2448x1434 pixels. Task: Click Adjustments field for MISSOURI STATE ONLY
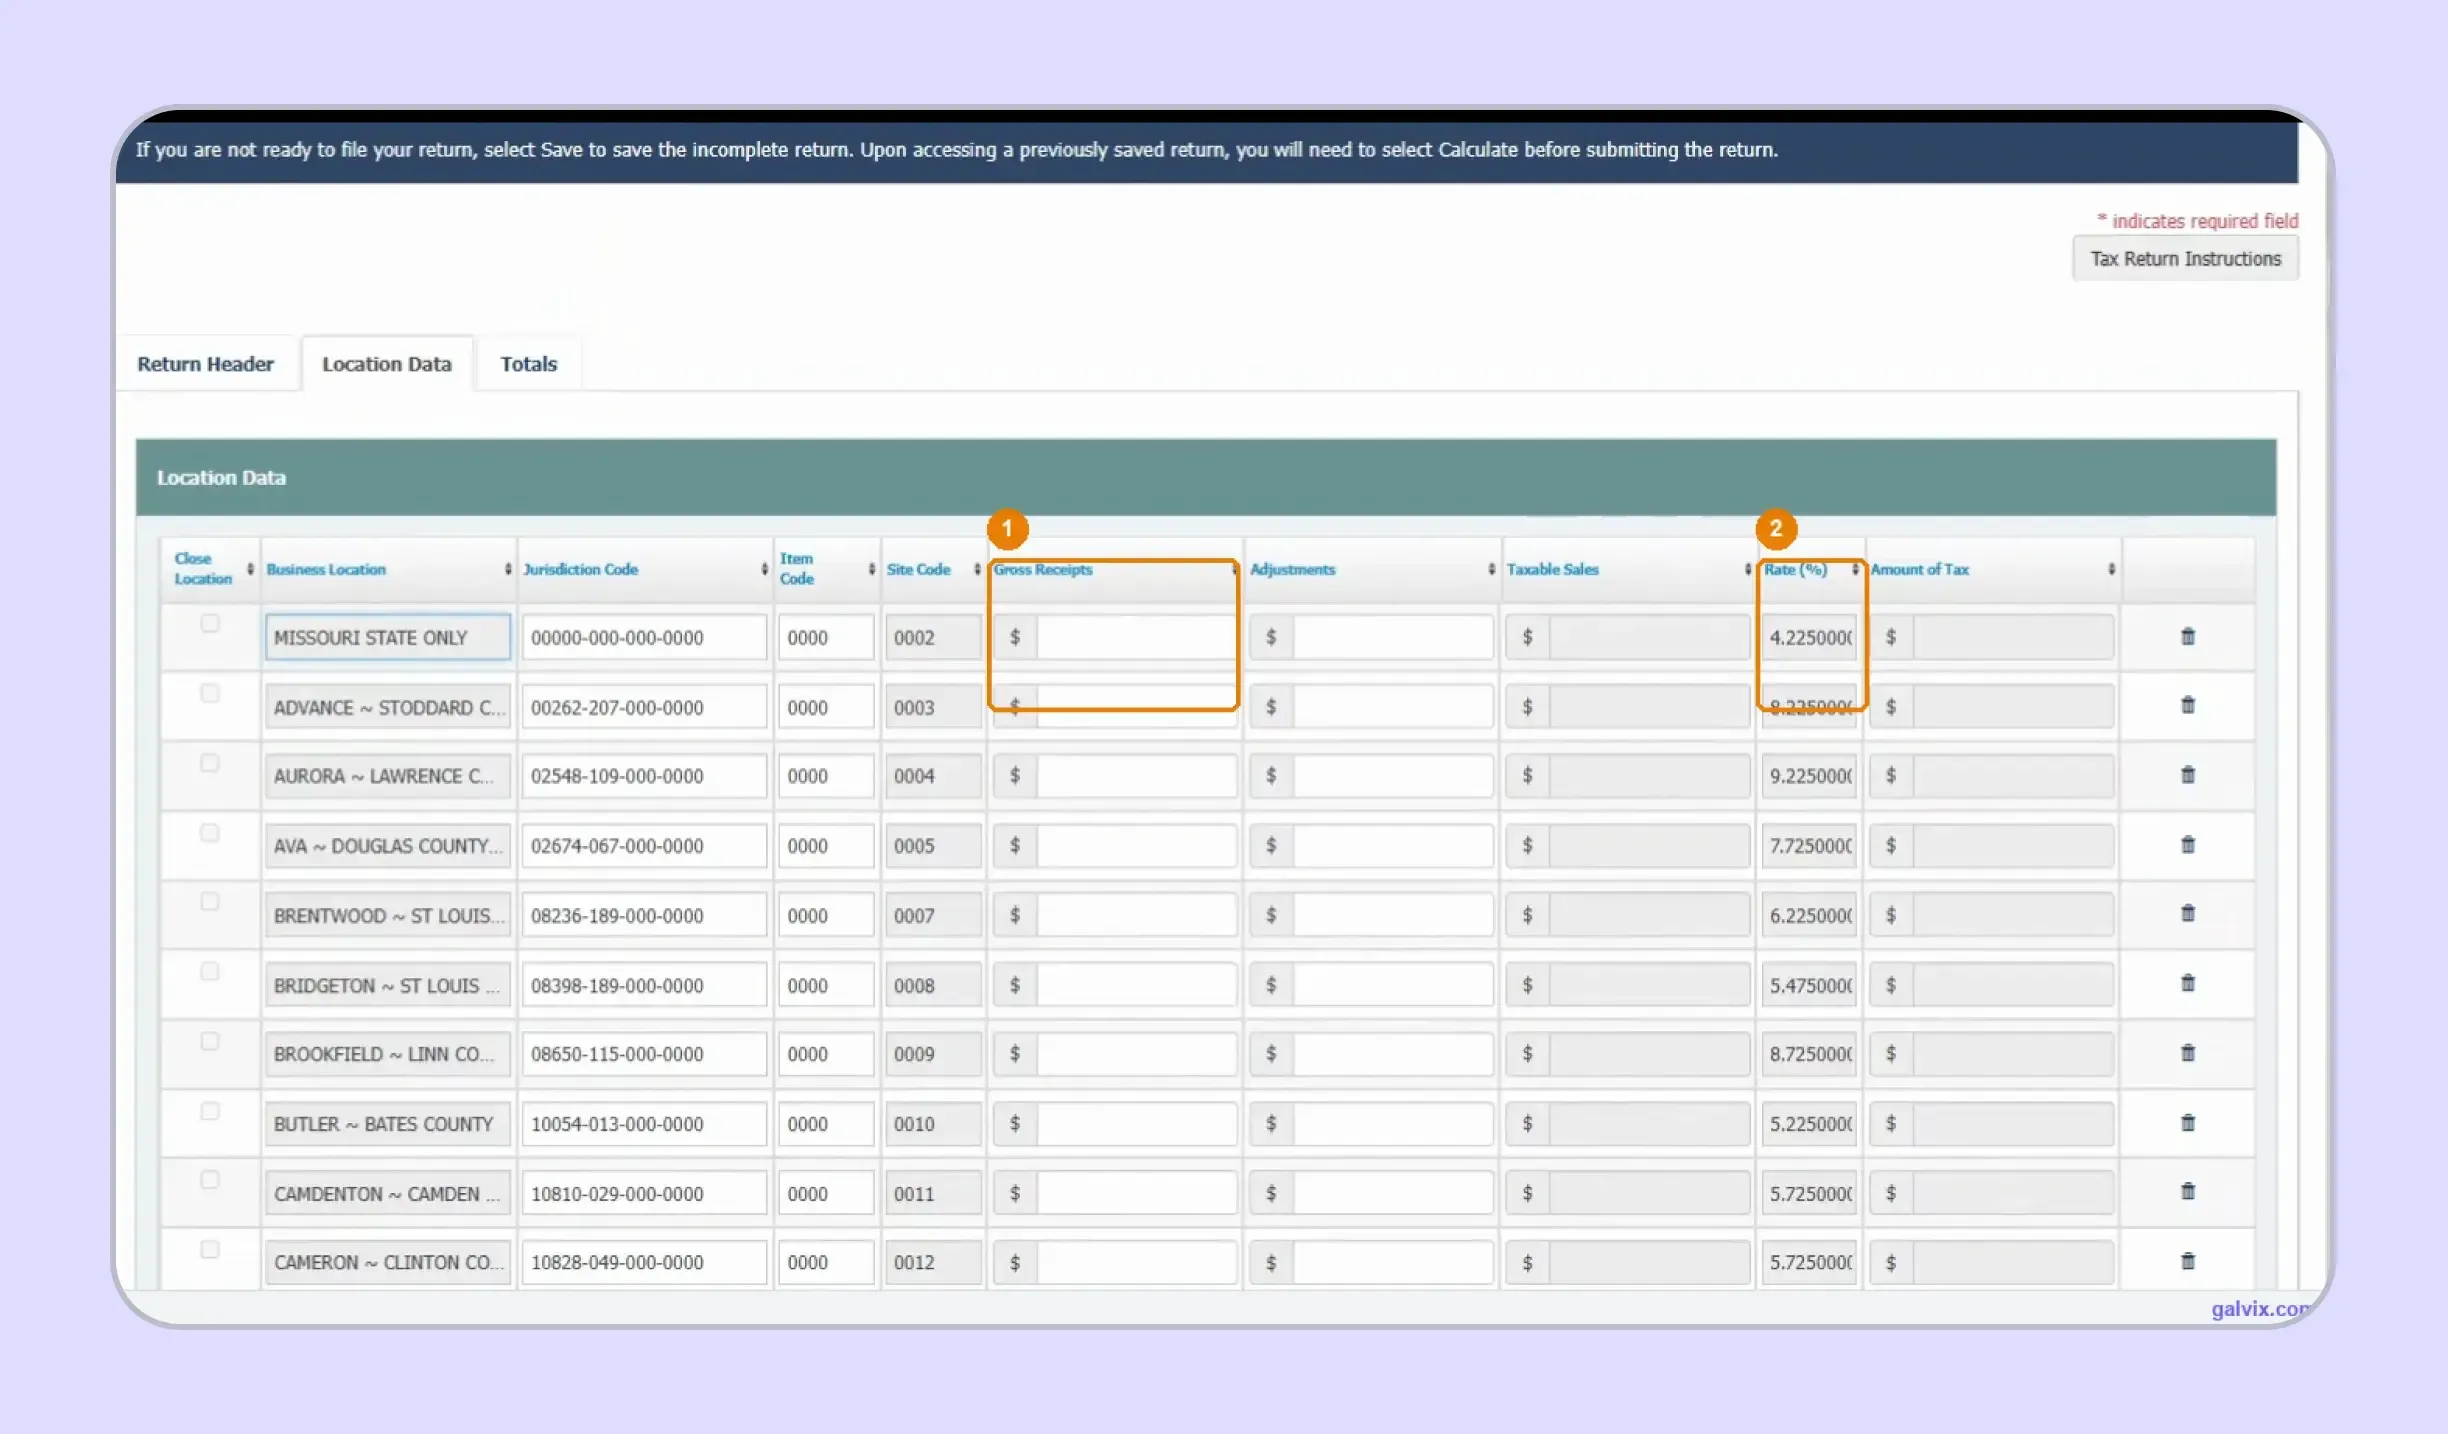click(1392, 637)
